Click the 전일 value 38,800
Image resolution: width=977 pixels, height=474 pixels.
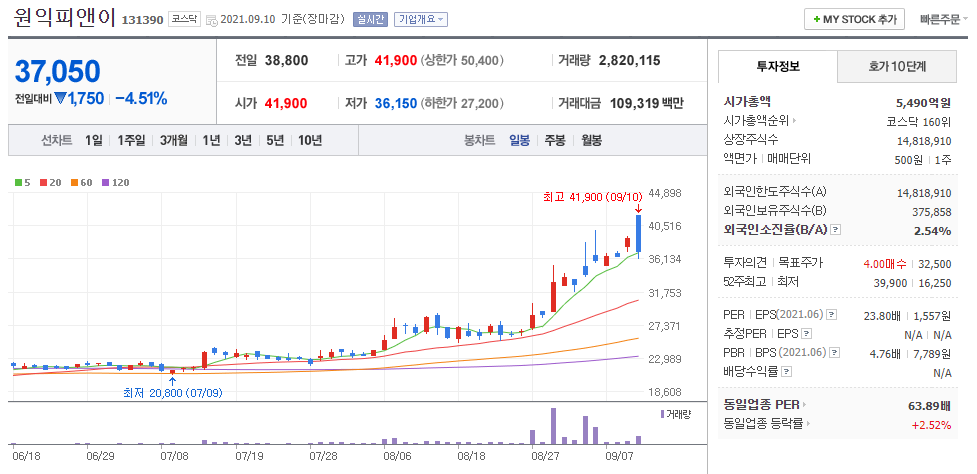[286, 60]
